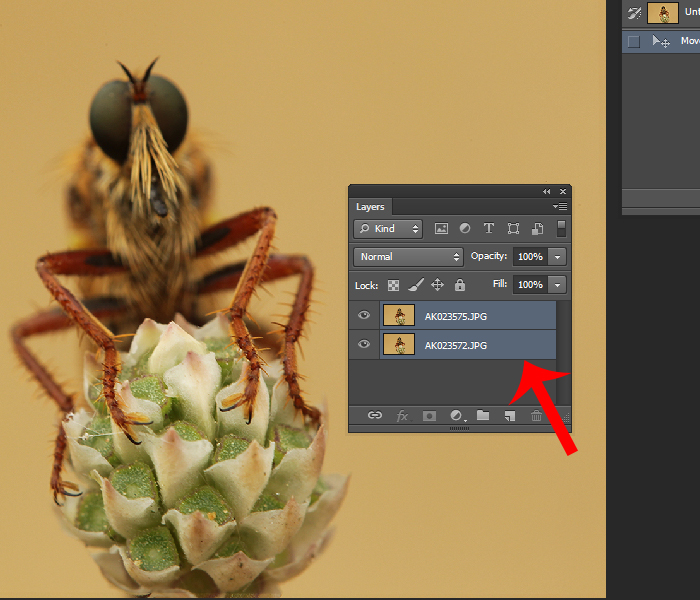This screenshot has height=600, width=700.
Task: Create a new layer with bottom icon
Action: coord(509,416)
